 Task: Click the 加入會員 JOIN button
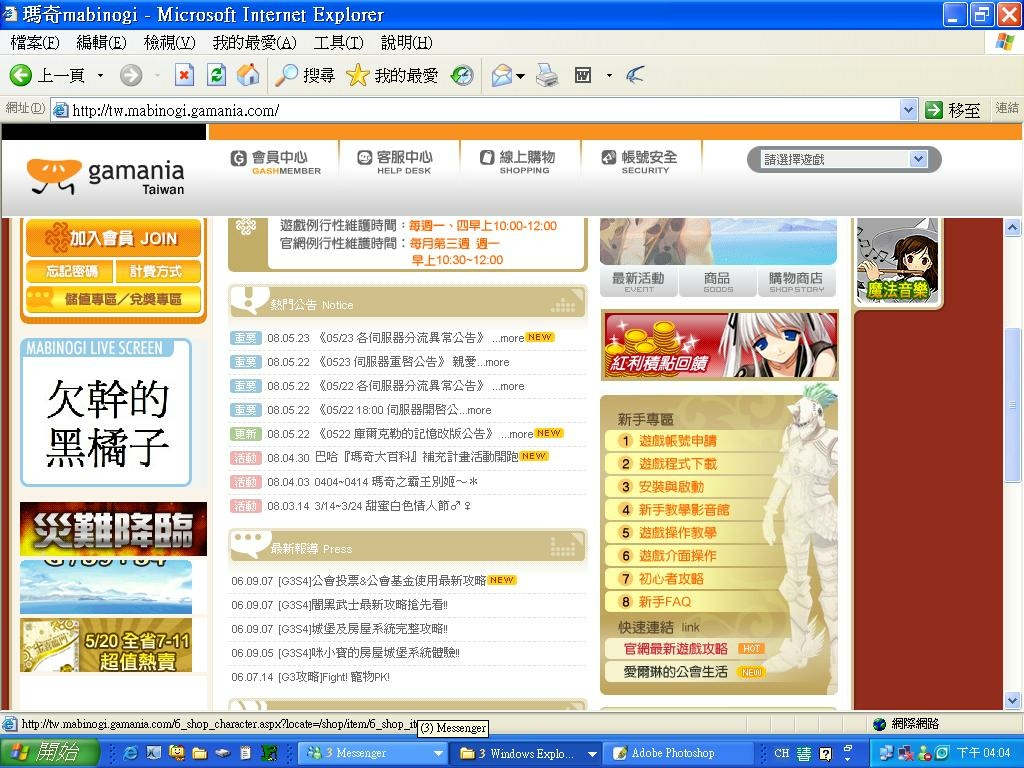pos(113,238)
